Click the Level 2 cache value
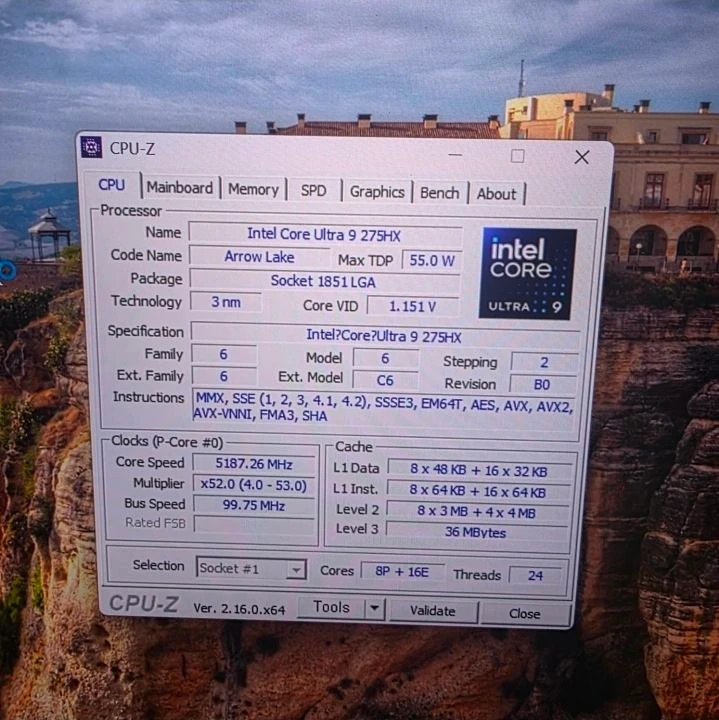The image size is (719, 720). click(477, 512)
